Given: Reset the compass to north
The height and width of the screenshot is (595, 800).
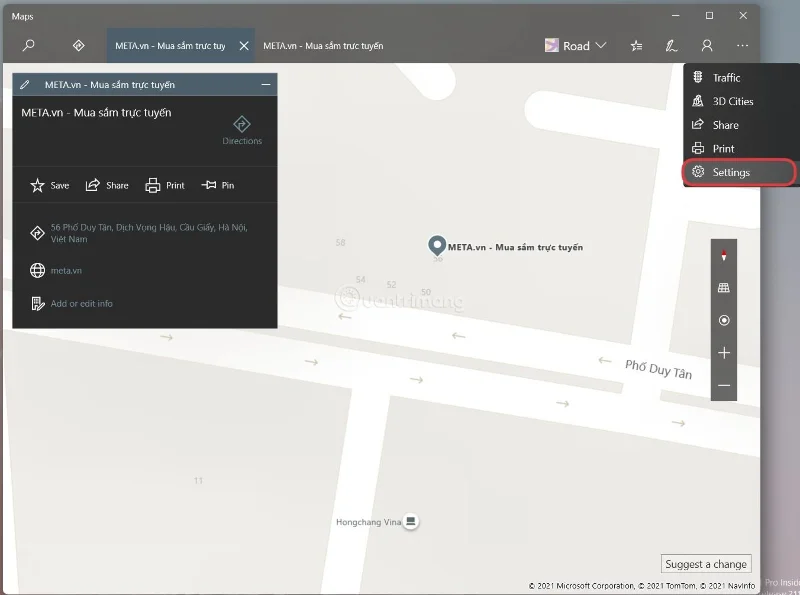Looking at the screenshot, I should pos(723,255).
